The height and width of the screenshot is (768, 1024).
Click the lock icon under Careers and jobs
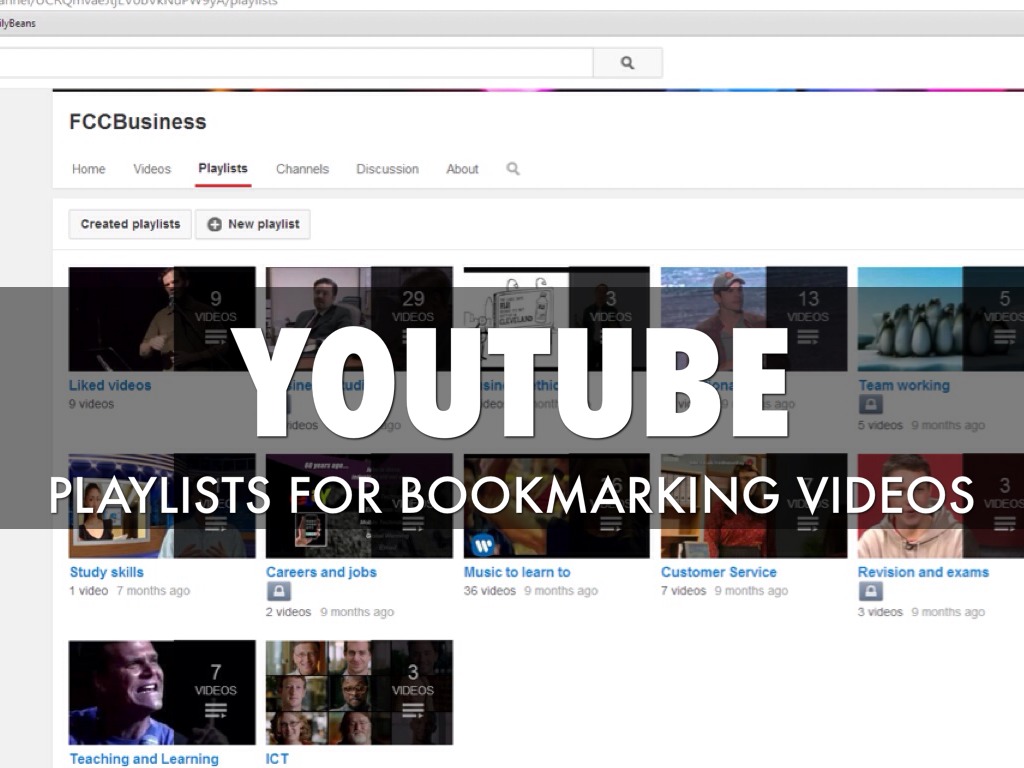tap(278, 592)
